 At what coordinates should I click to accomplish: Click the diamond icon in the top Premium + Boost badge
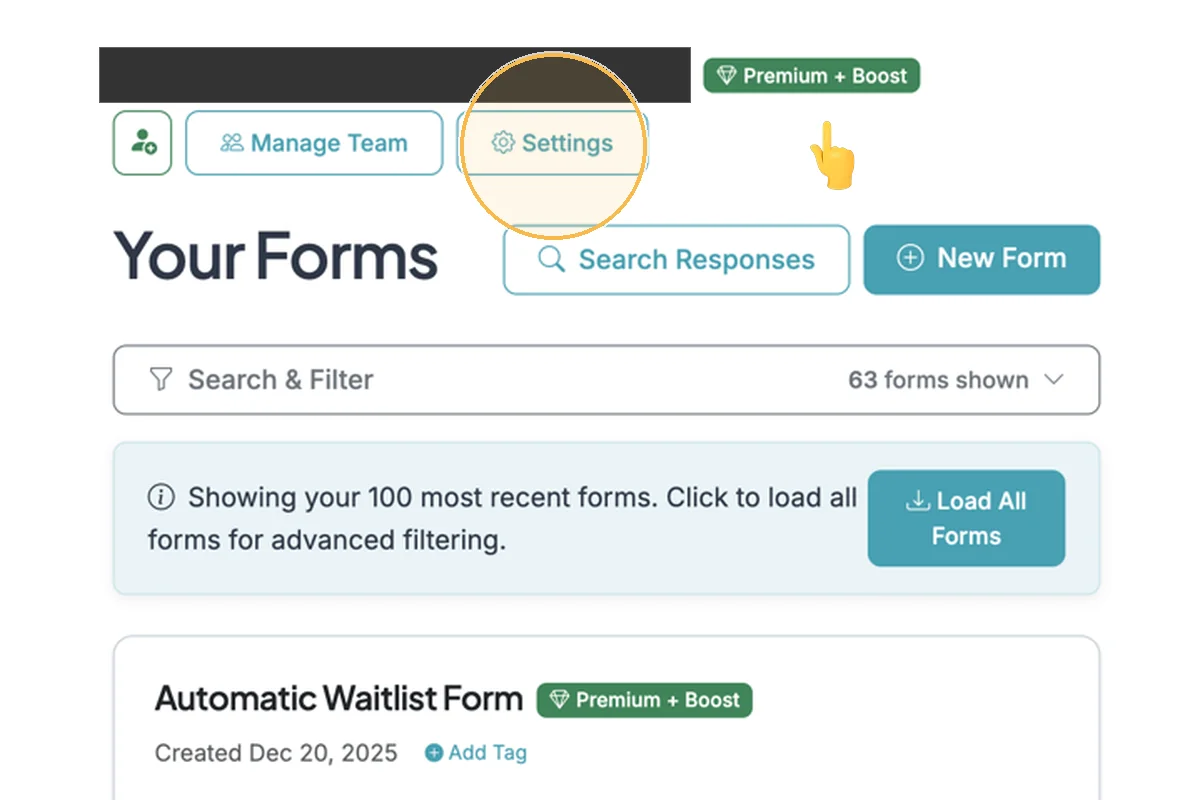(x=726, y=76)
